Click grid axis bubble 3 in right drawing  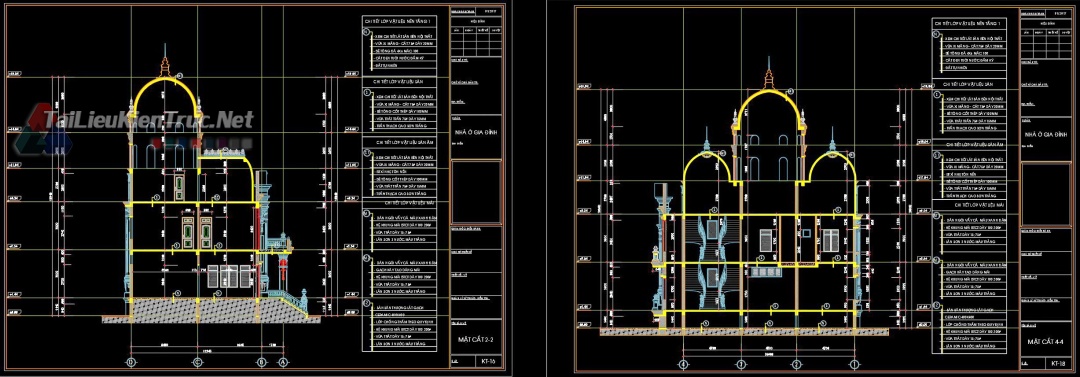(x=740, y=365)
